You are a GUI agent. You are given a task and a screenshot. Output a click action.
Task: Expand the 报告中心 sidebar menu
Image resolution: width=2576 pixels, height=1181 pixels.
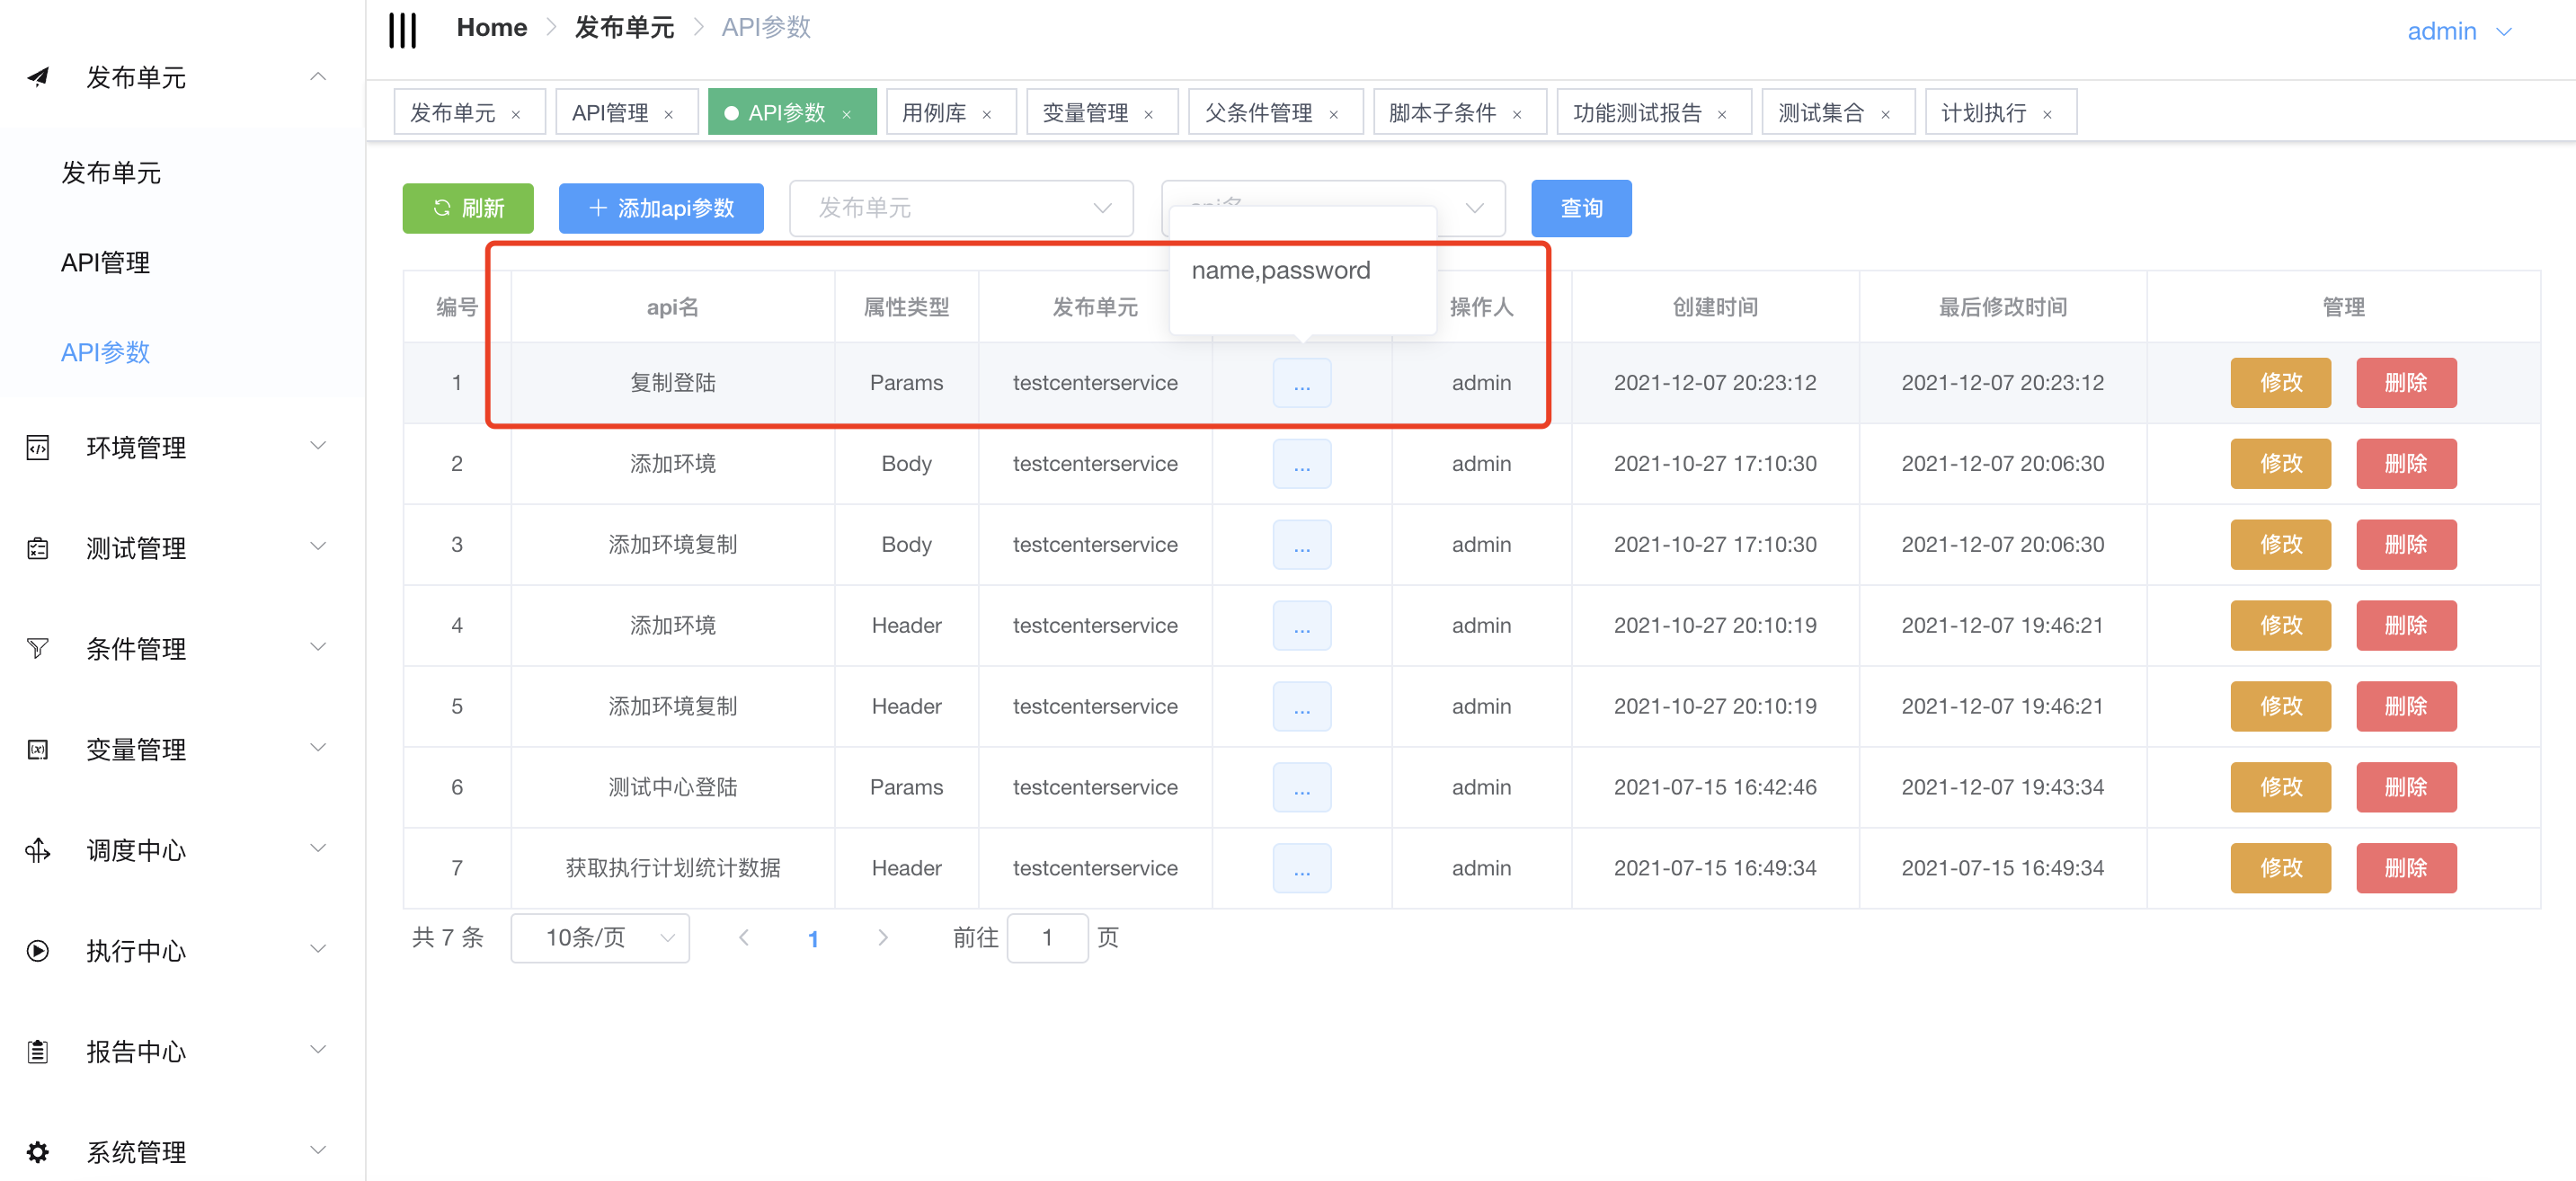click(318, 1050)
